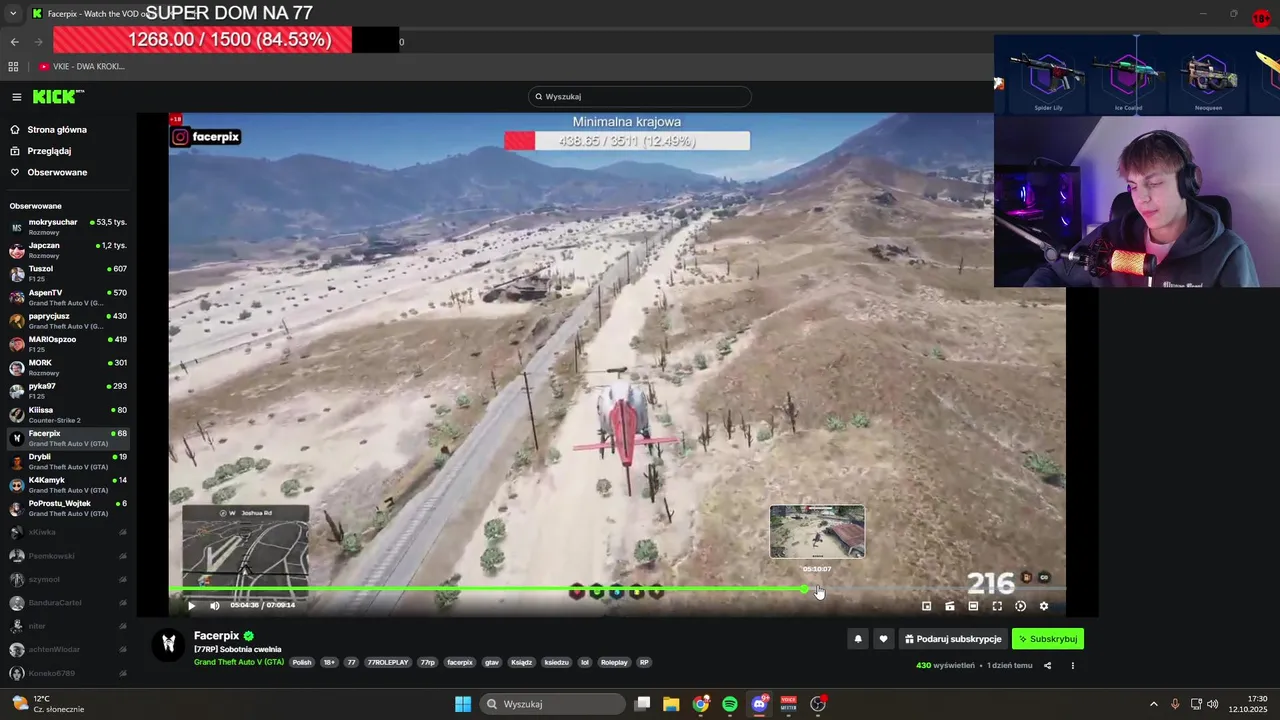1280x720 pixels.
Task: Open Windows Start menu
Action: (463, 704)
